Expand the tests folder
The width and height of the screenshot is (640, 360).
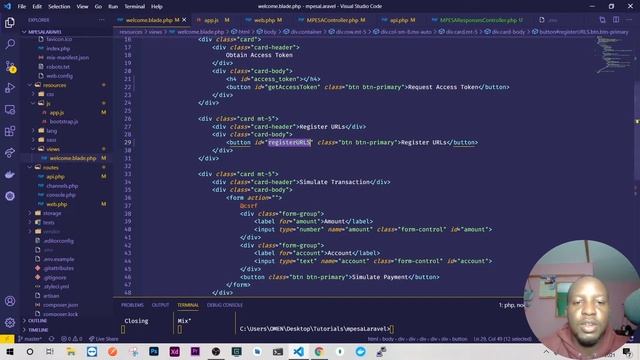(49, 222)
